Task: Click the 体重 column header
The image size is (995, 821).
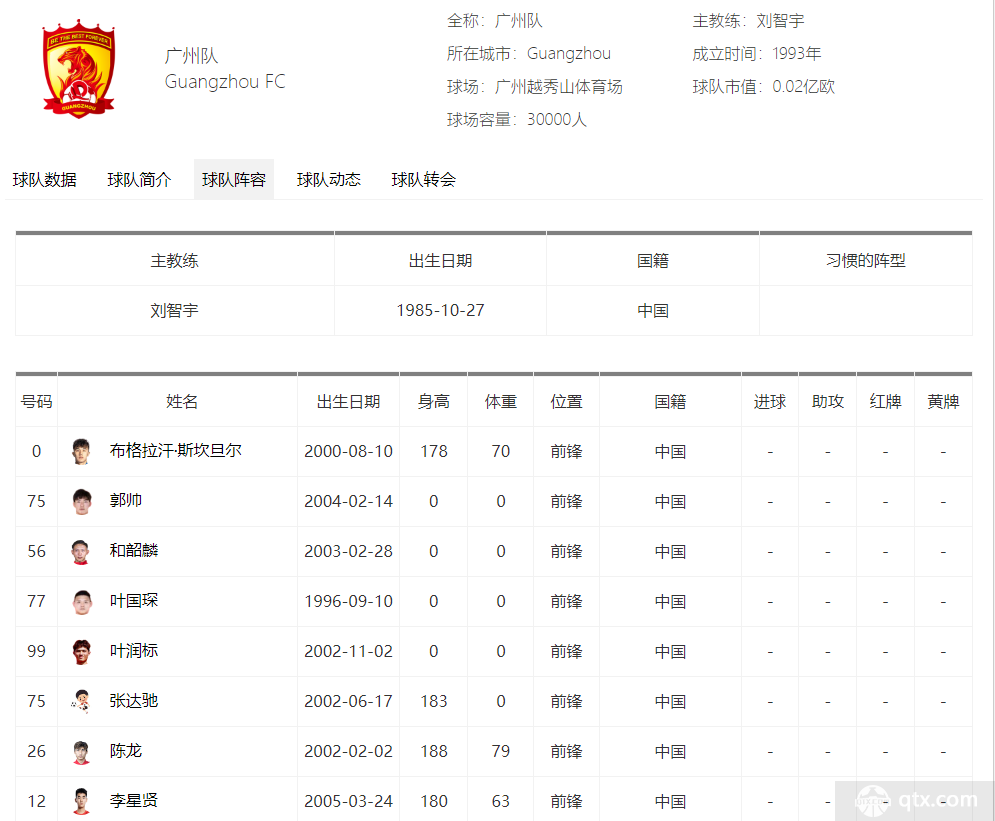Action: pyautogui.click(x=501, y=402)
